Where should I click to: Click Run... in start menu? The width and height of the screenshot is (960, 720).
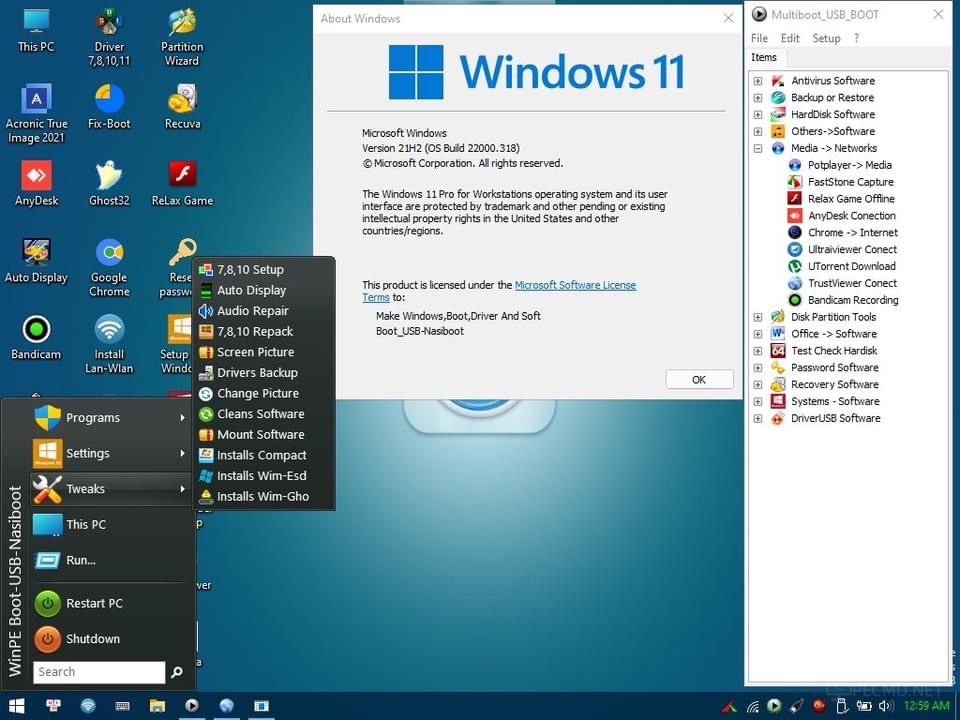110,560
